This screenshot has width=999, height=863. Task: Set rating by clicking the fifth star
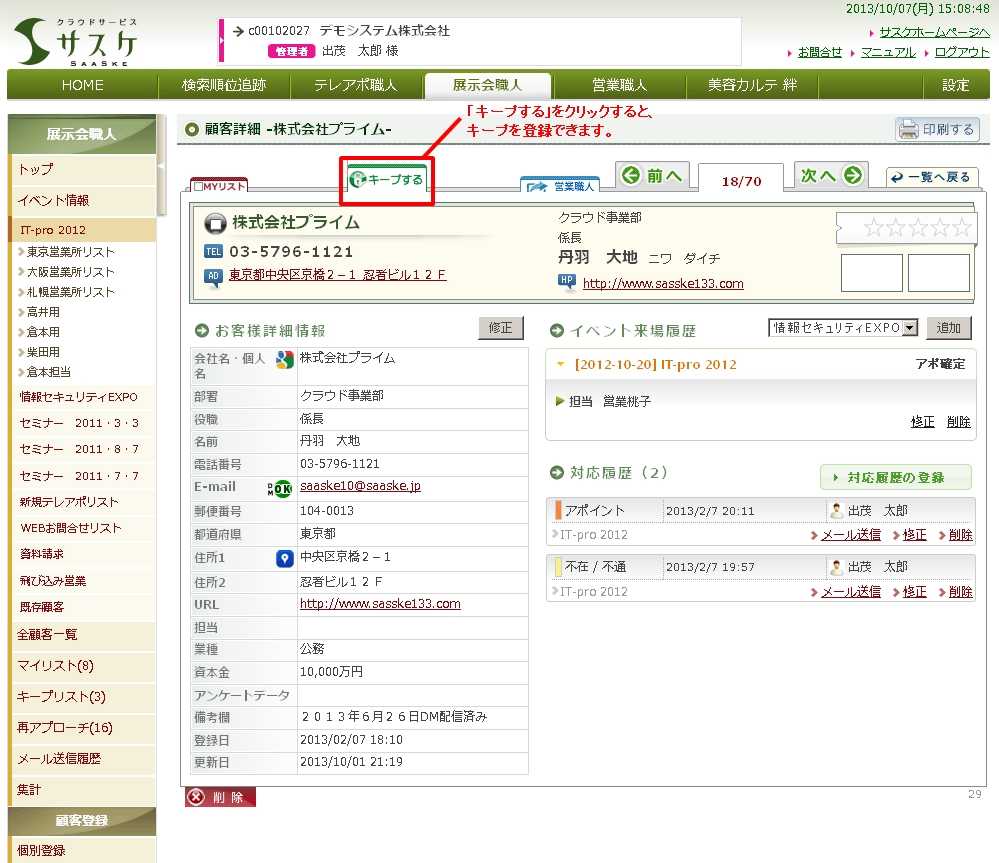click(961, 228)
